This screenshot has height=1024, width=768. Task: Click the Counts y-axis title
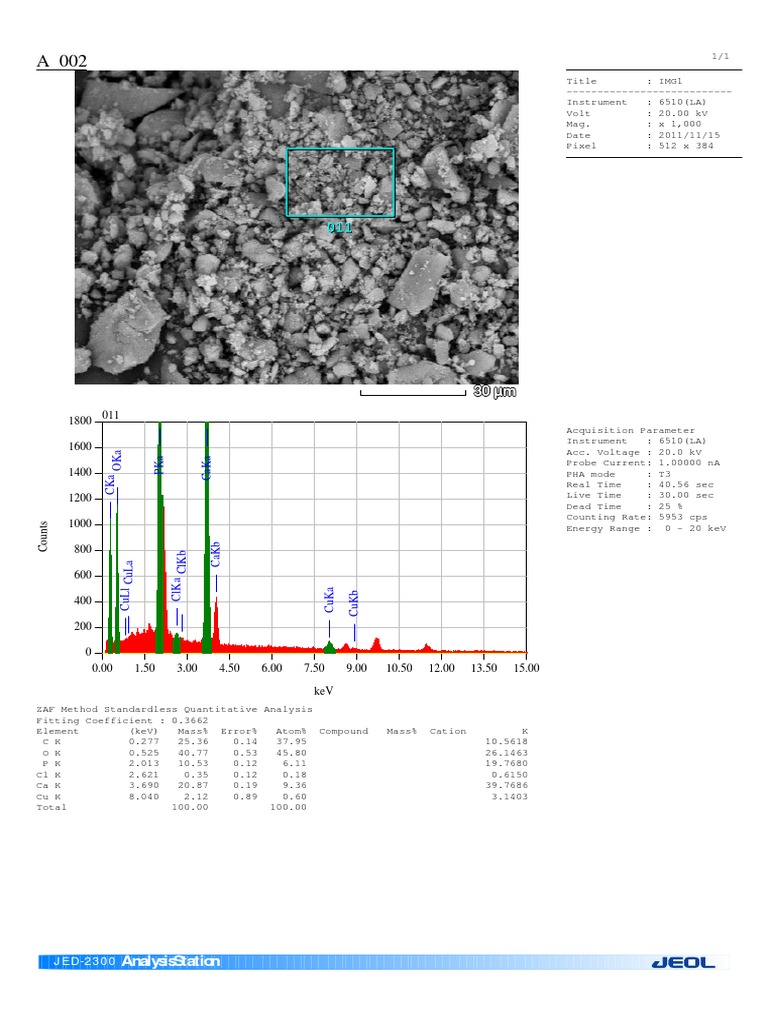[43, 537]
